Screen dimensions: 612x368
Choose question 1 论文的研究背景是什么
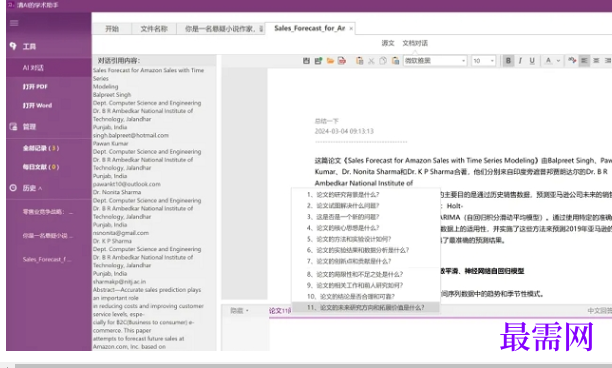click(x=366, y=194)
